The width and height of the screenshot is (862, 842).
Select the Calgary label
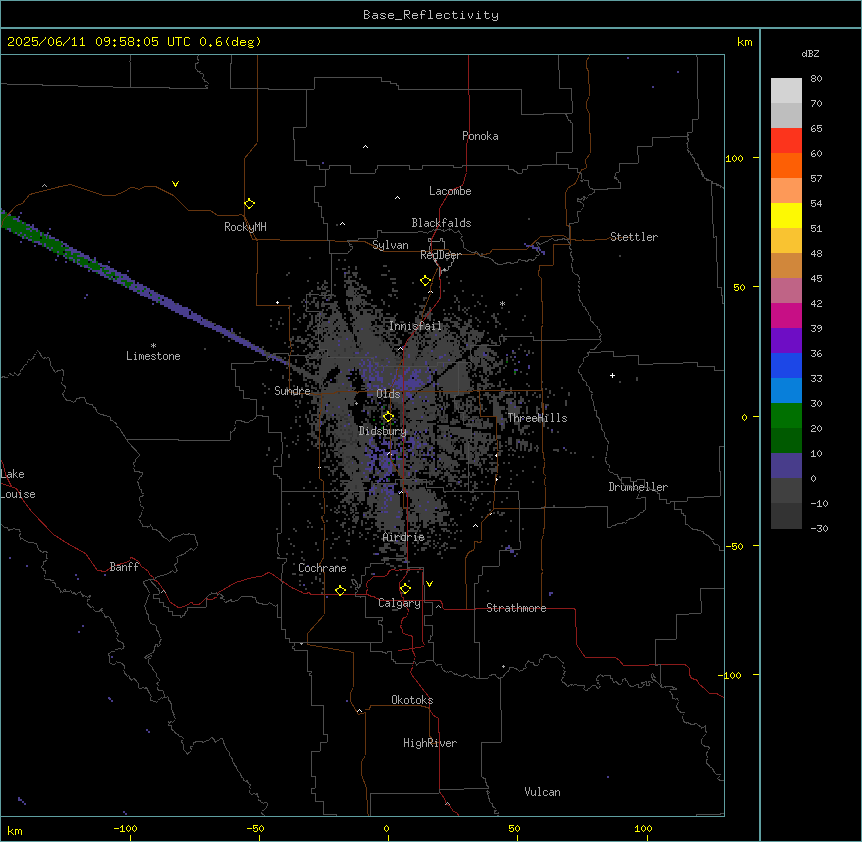[x=399, y=603]
